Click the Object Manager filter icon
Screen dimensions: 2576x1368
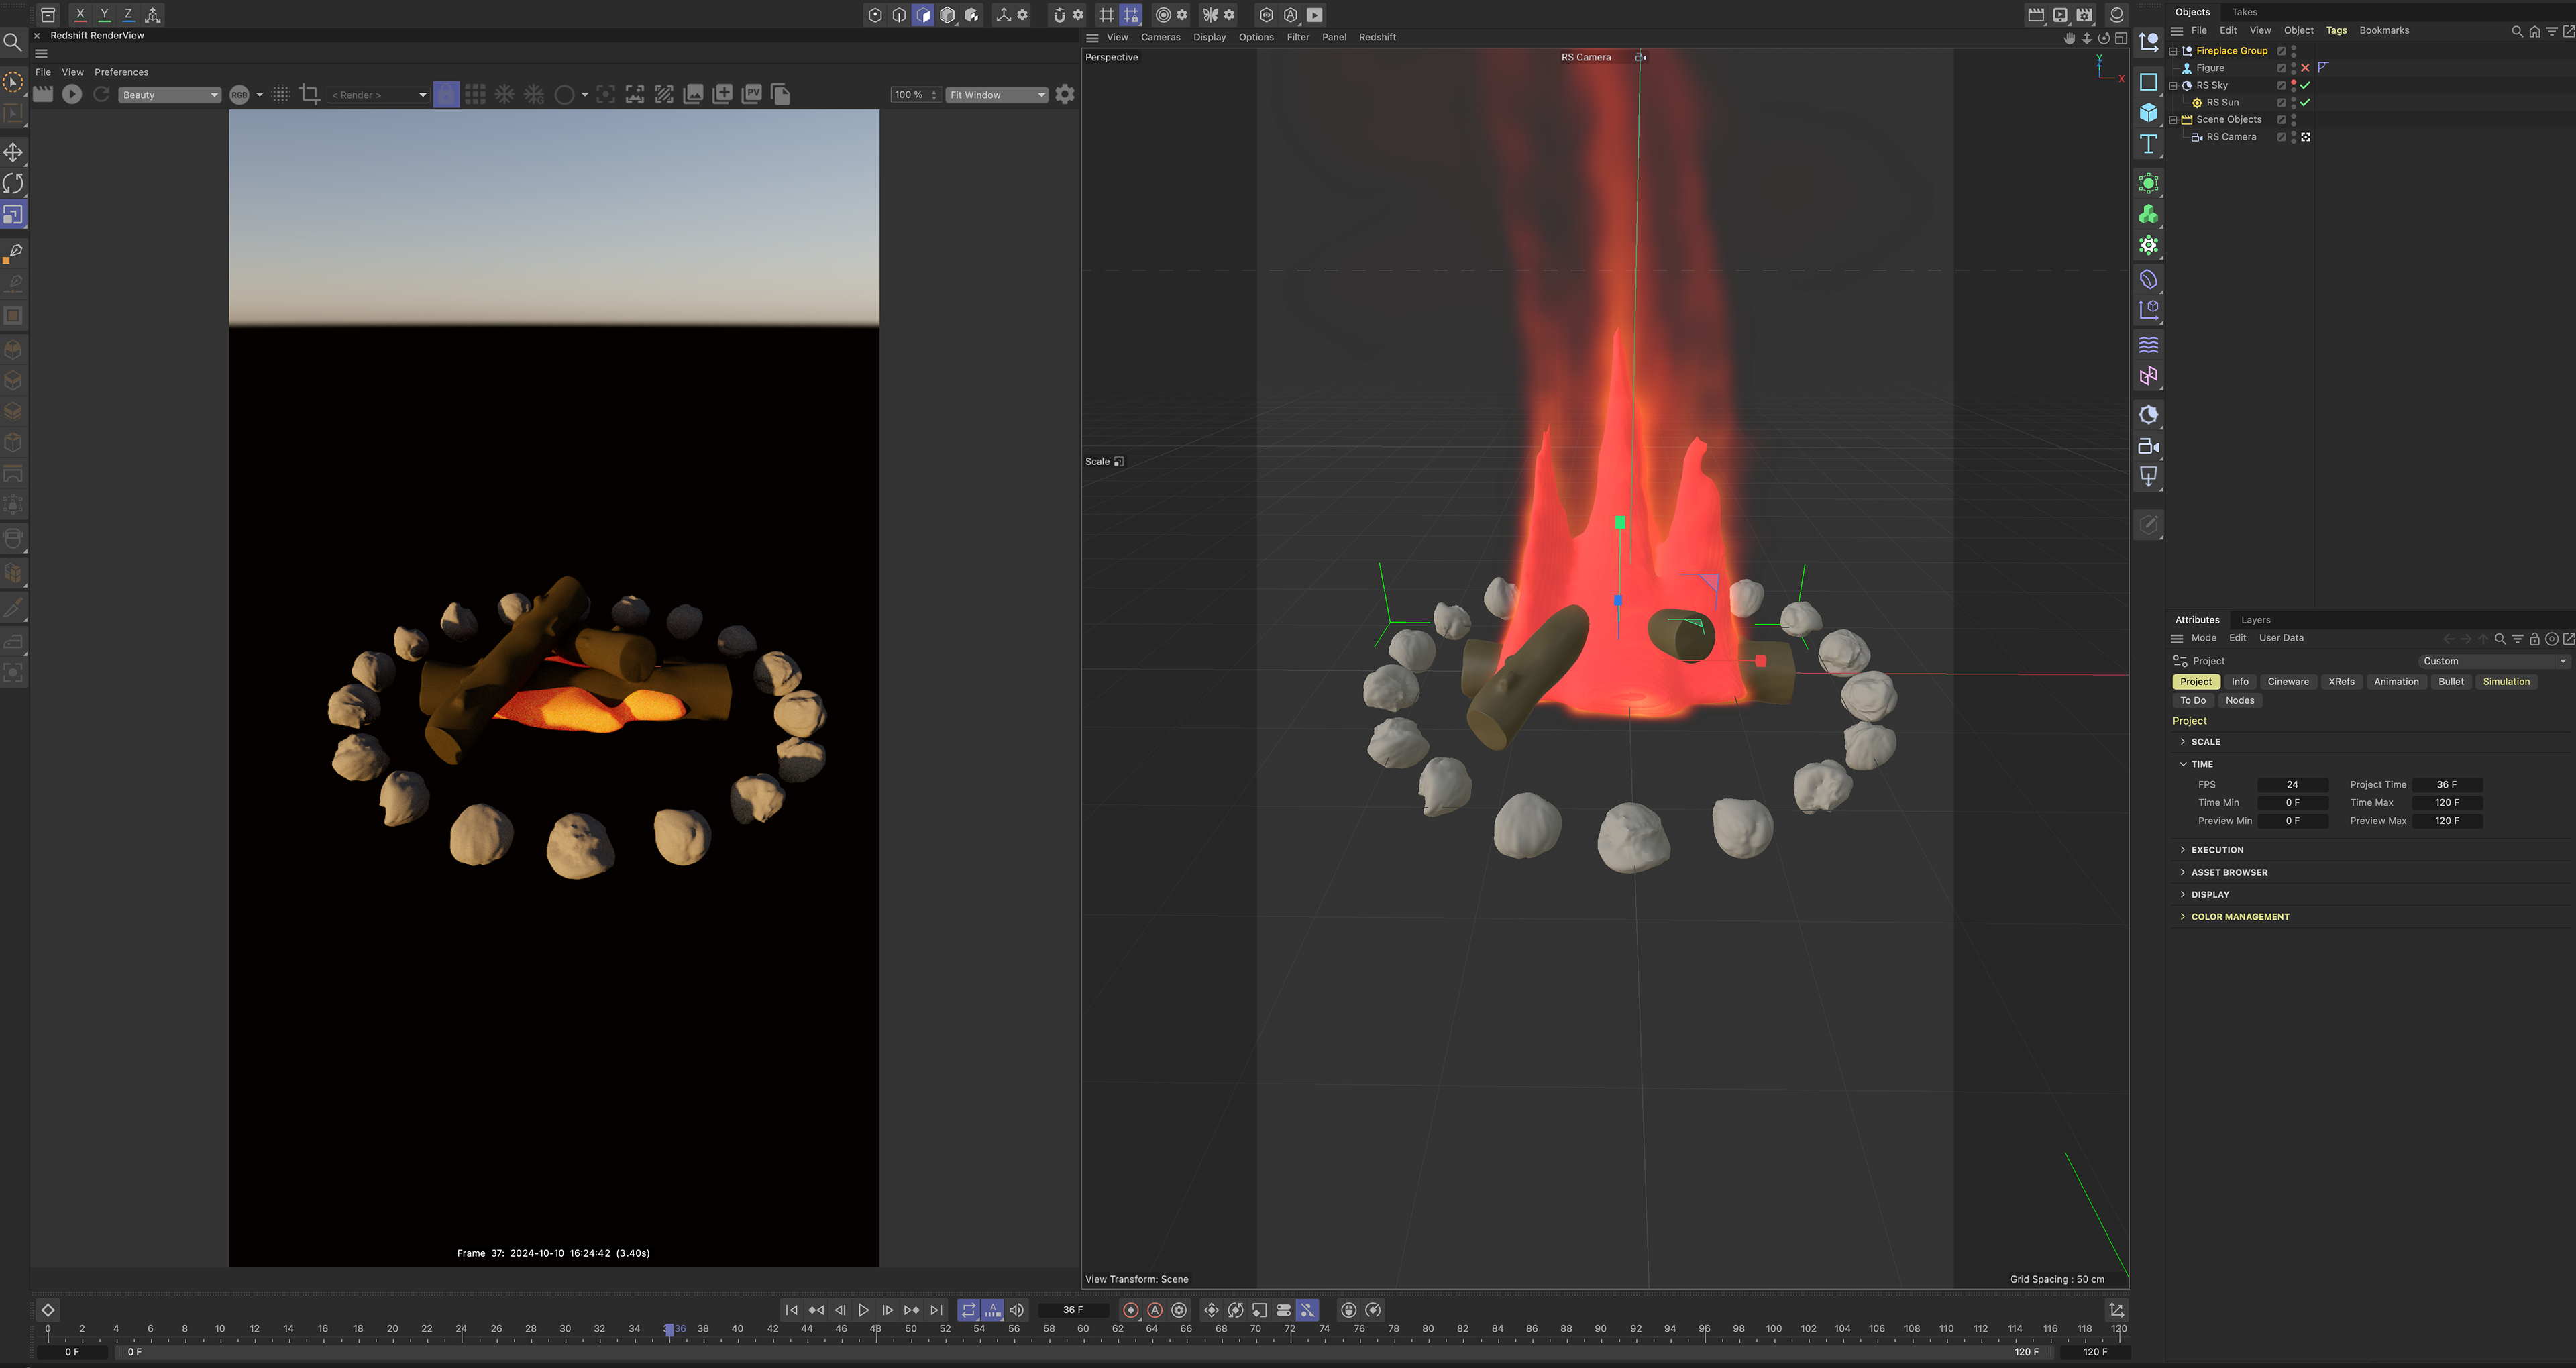[2551, 31]
